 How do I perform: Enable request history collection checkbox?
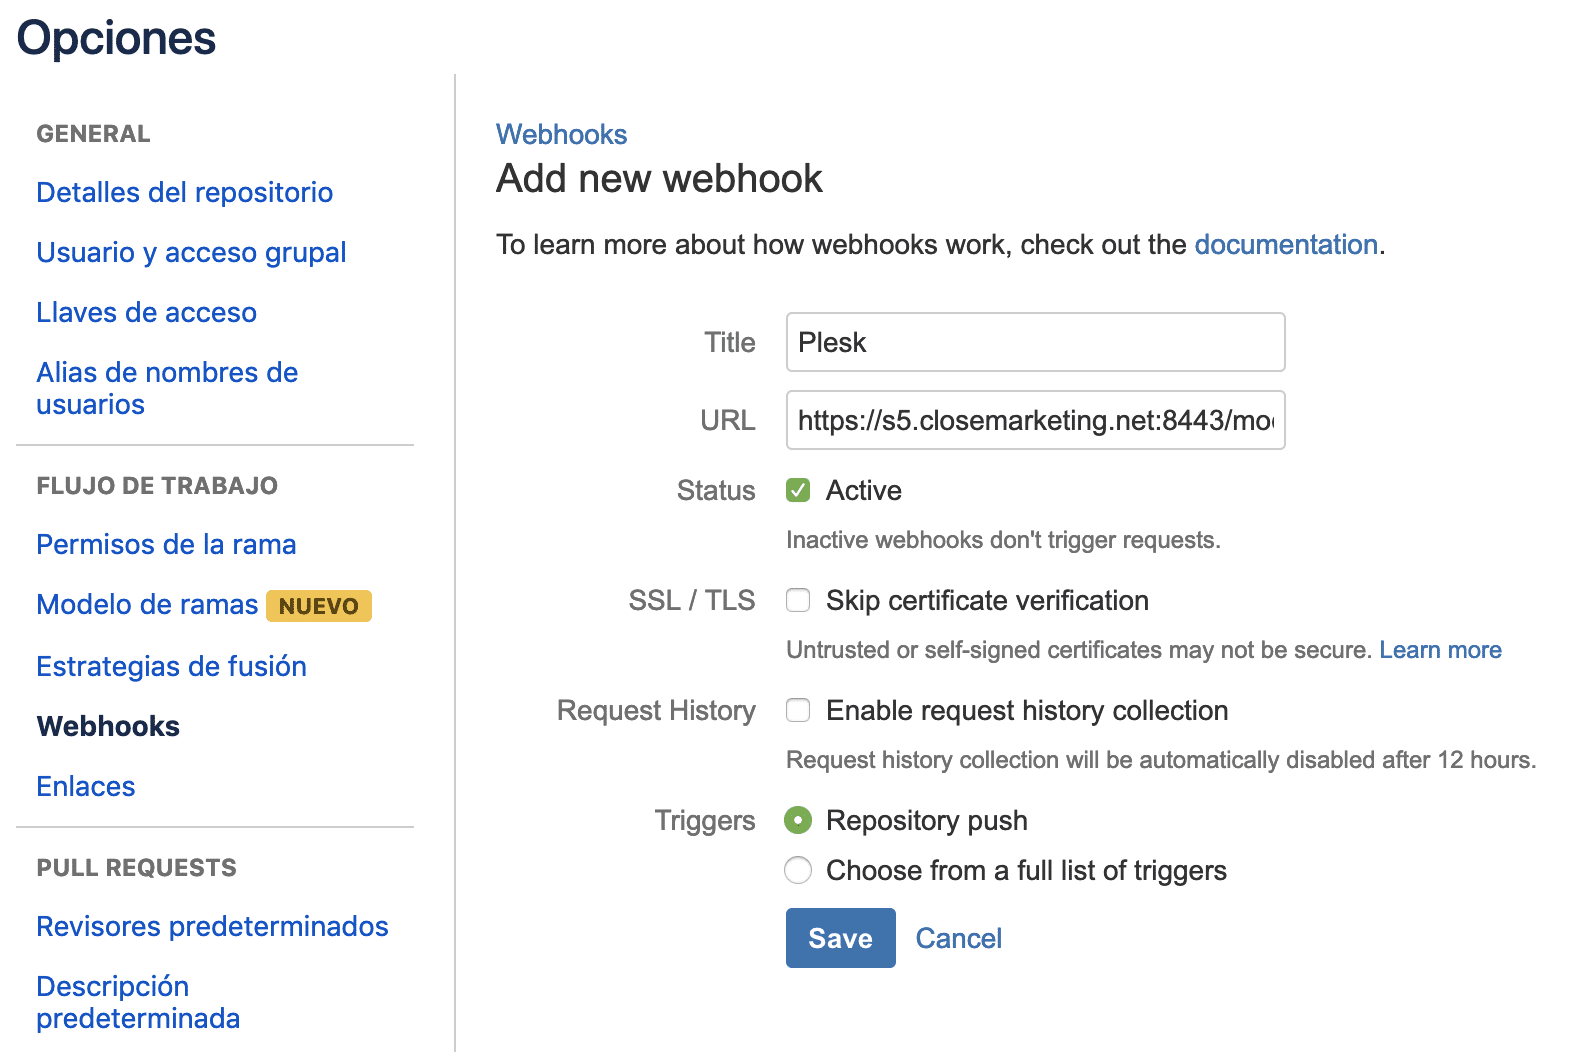[798, 710]
